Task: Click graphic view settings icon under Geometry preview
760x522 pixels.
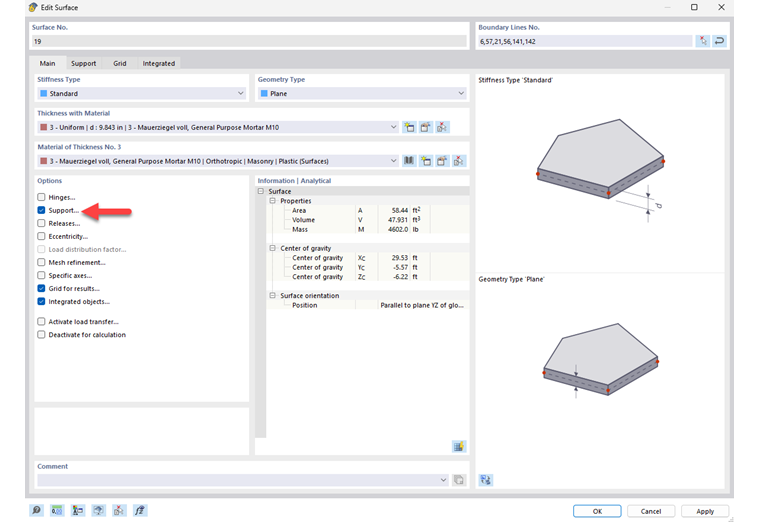Action: click(485, 480)
